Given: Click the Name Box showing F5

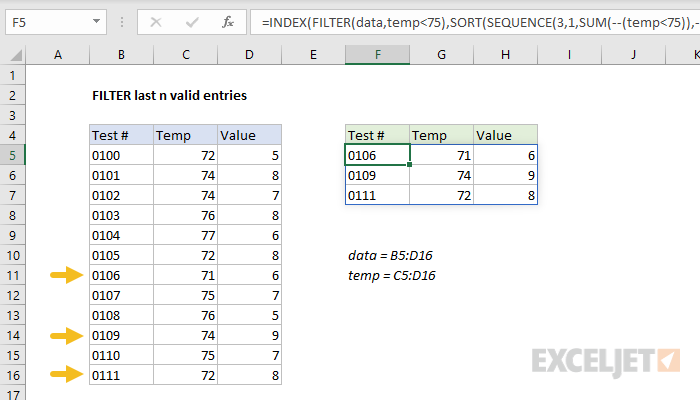Looking at the screenshot, I should click(x=56, y=22).
